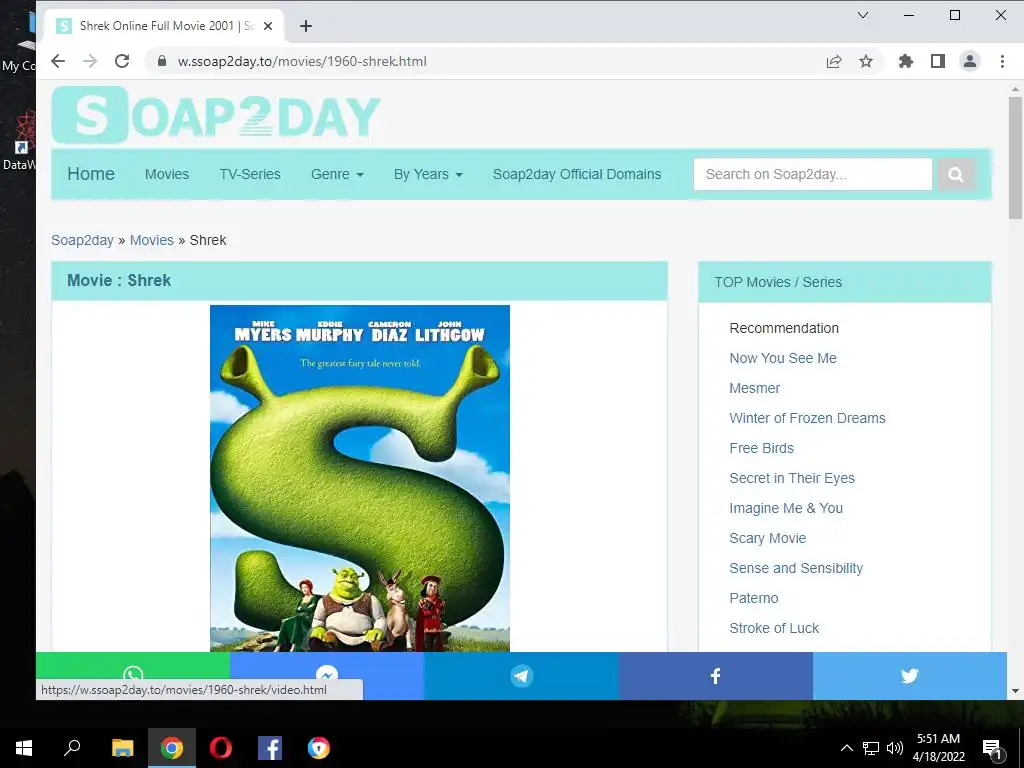Go back using the browser back arrow
Viewport: 1024px width, 768px height.
point(58,61)
